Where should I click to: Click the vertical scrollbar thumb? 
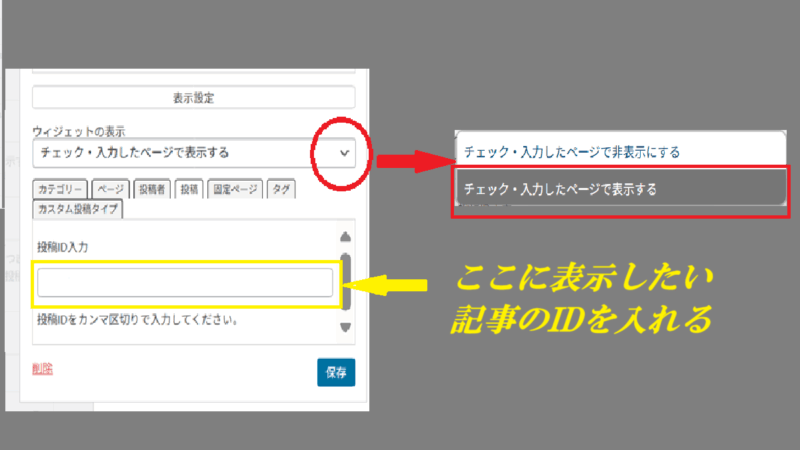(x=346, y=282)
